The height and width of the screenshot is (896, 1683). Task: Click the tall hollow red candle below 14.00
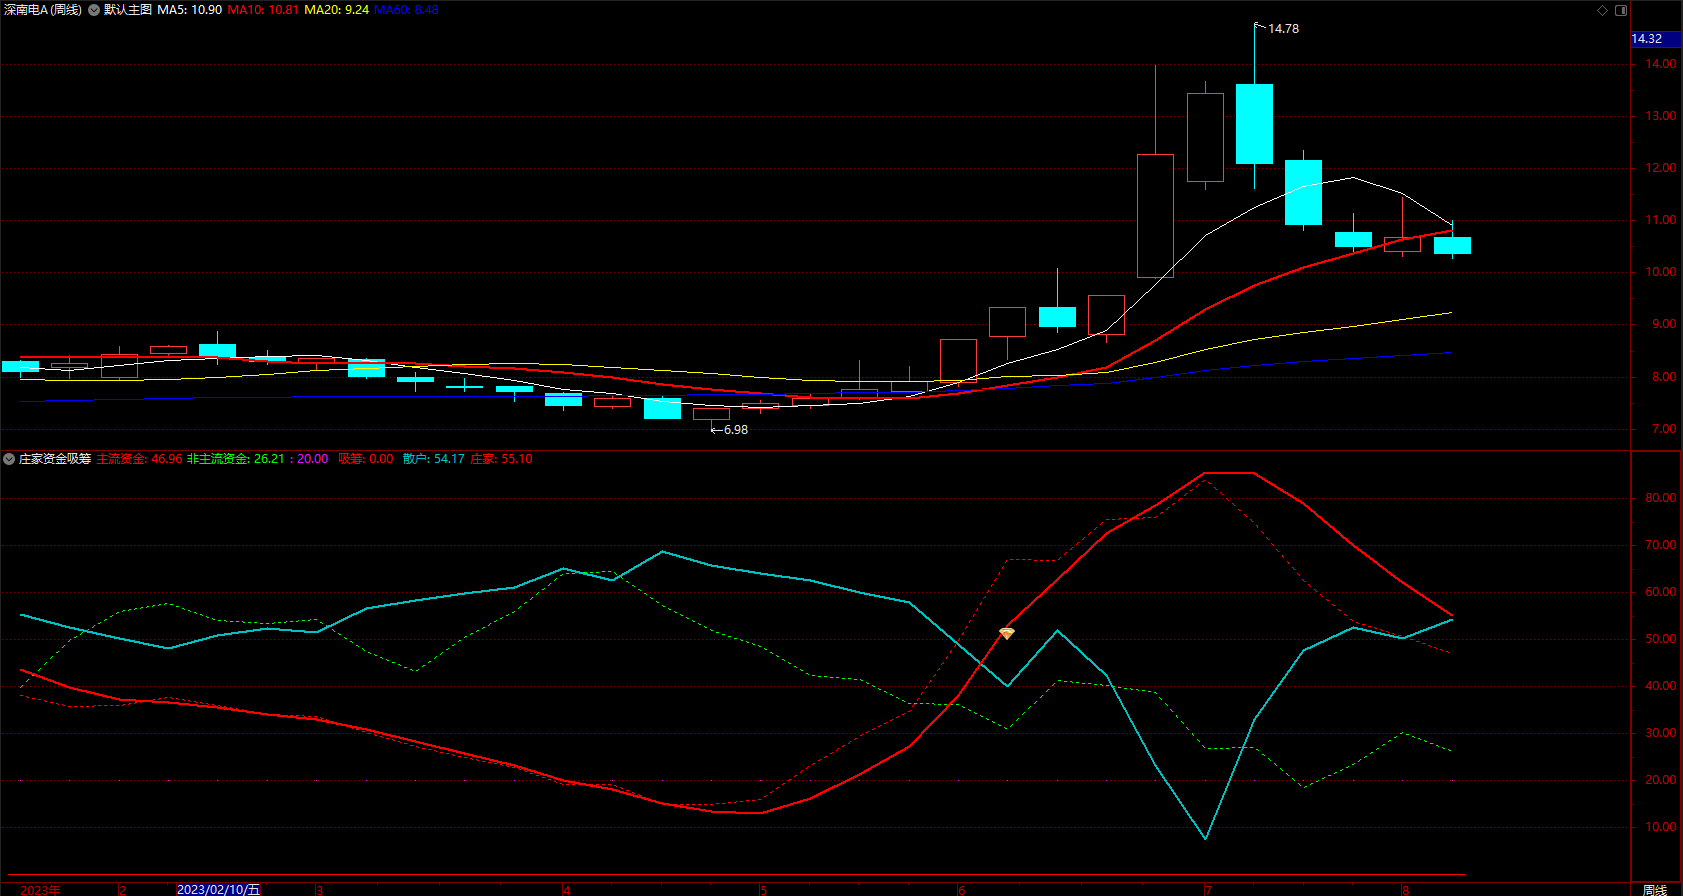(x=1155, y=216)
